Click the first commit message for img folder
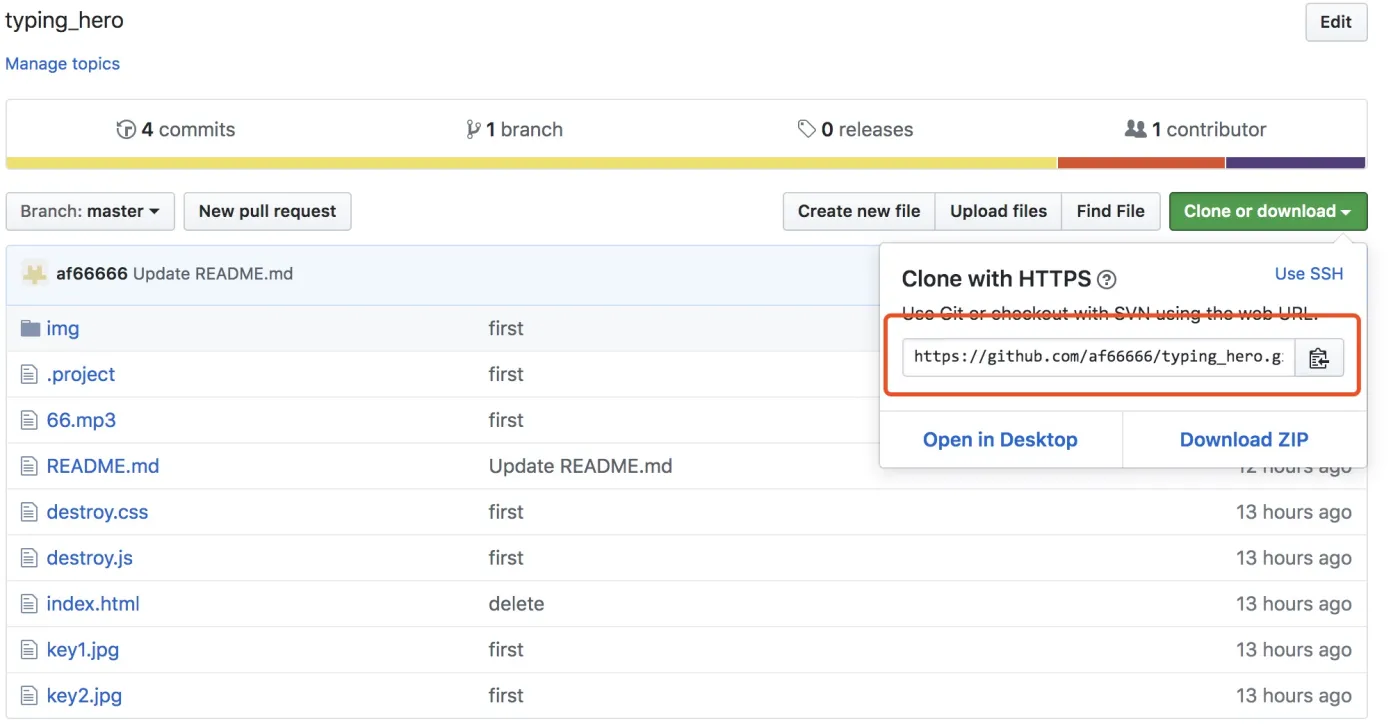Image resolution: width=1400 pixels, height=726 pixels. coord(506,328)
